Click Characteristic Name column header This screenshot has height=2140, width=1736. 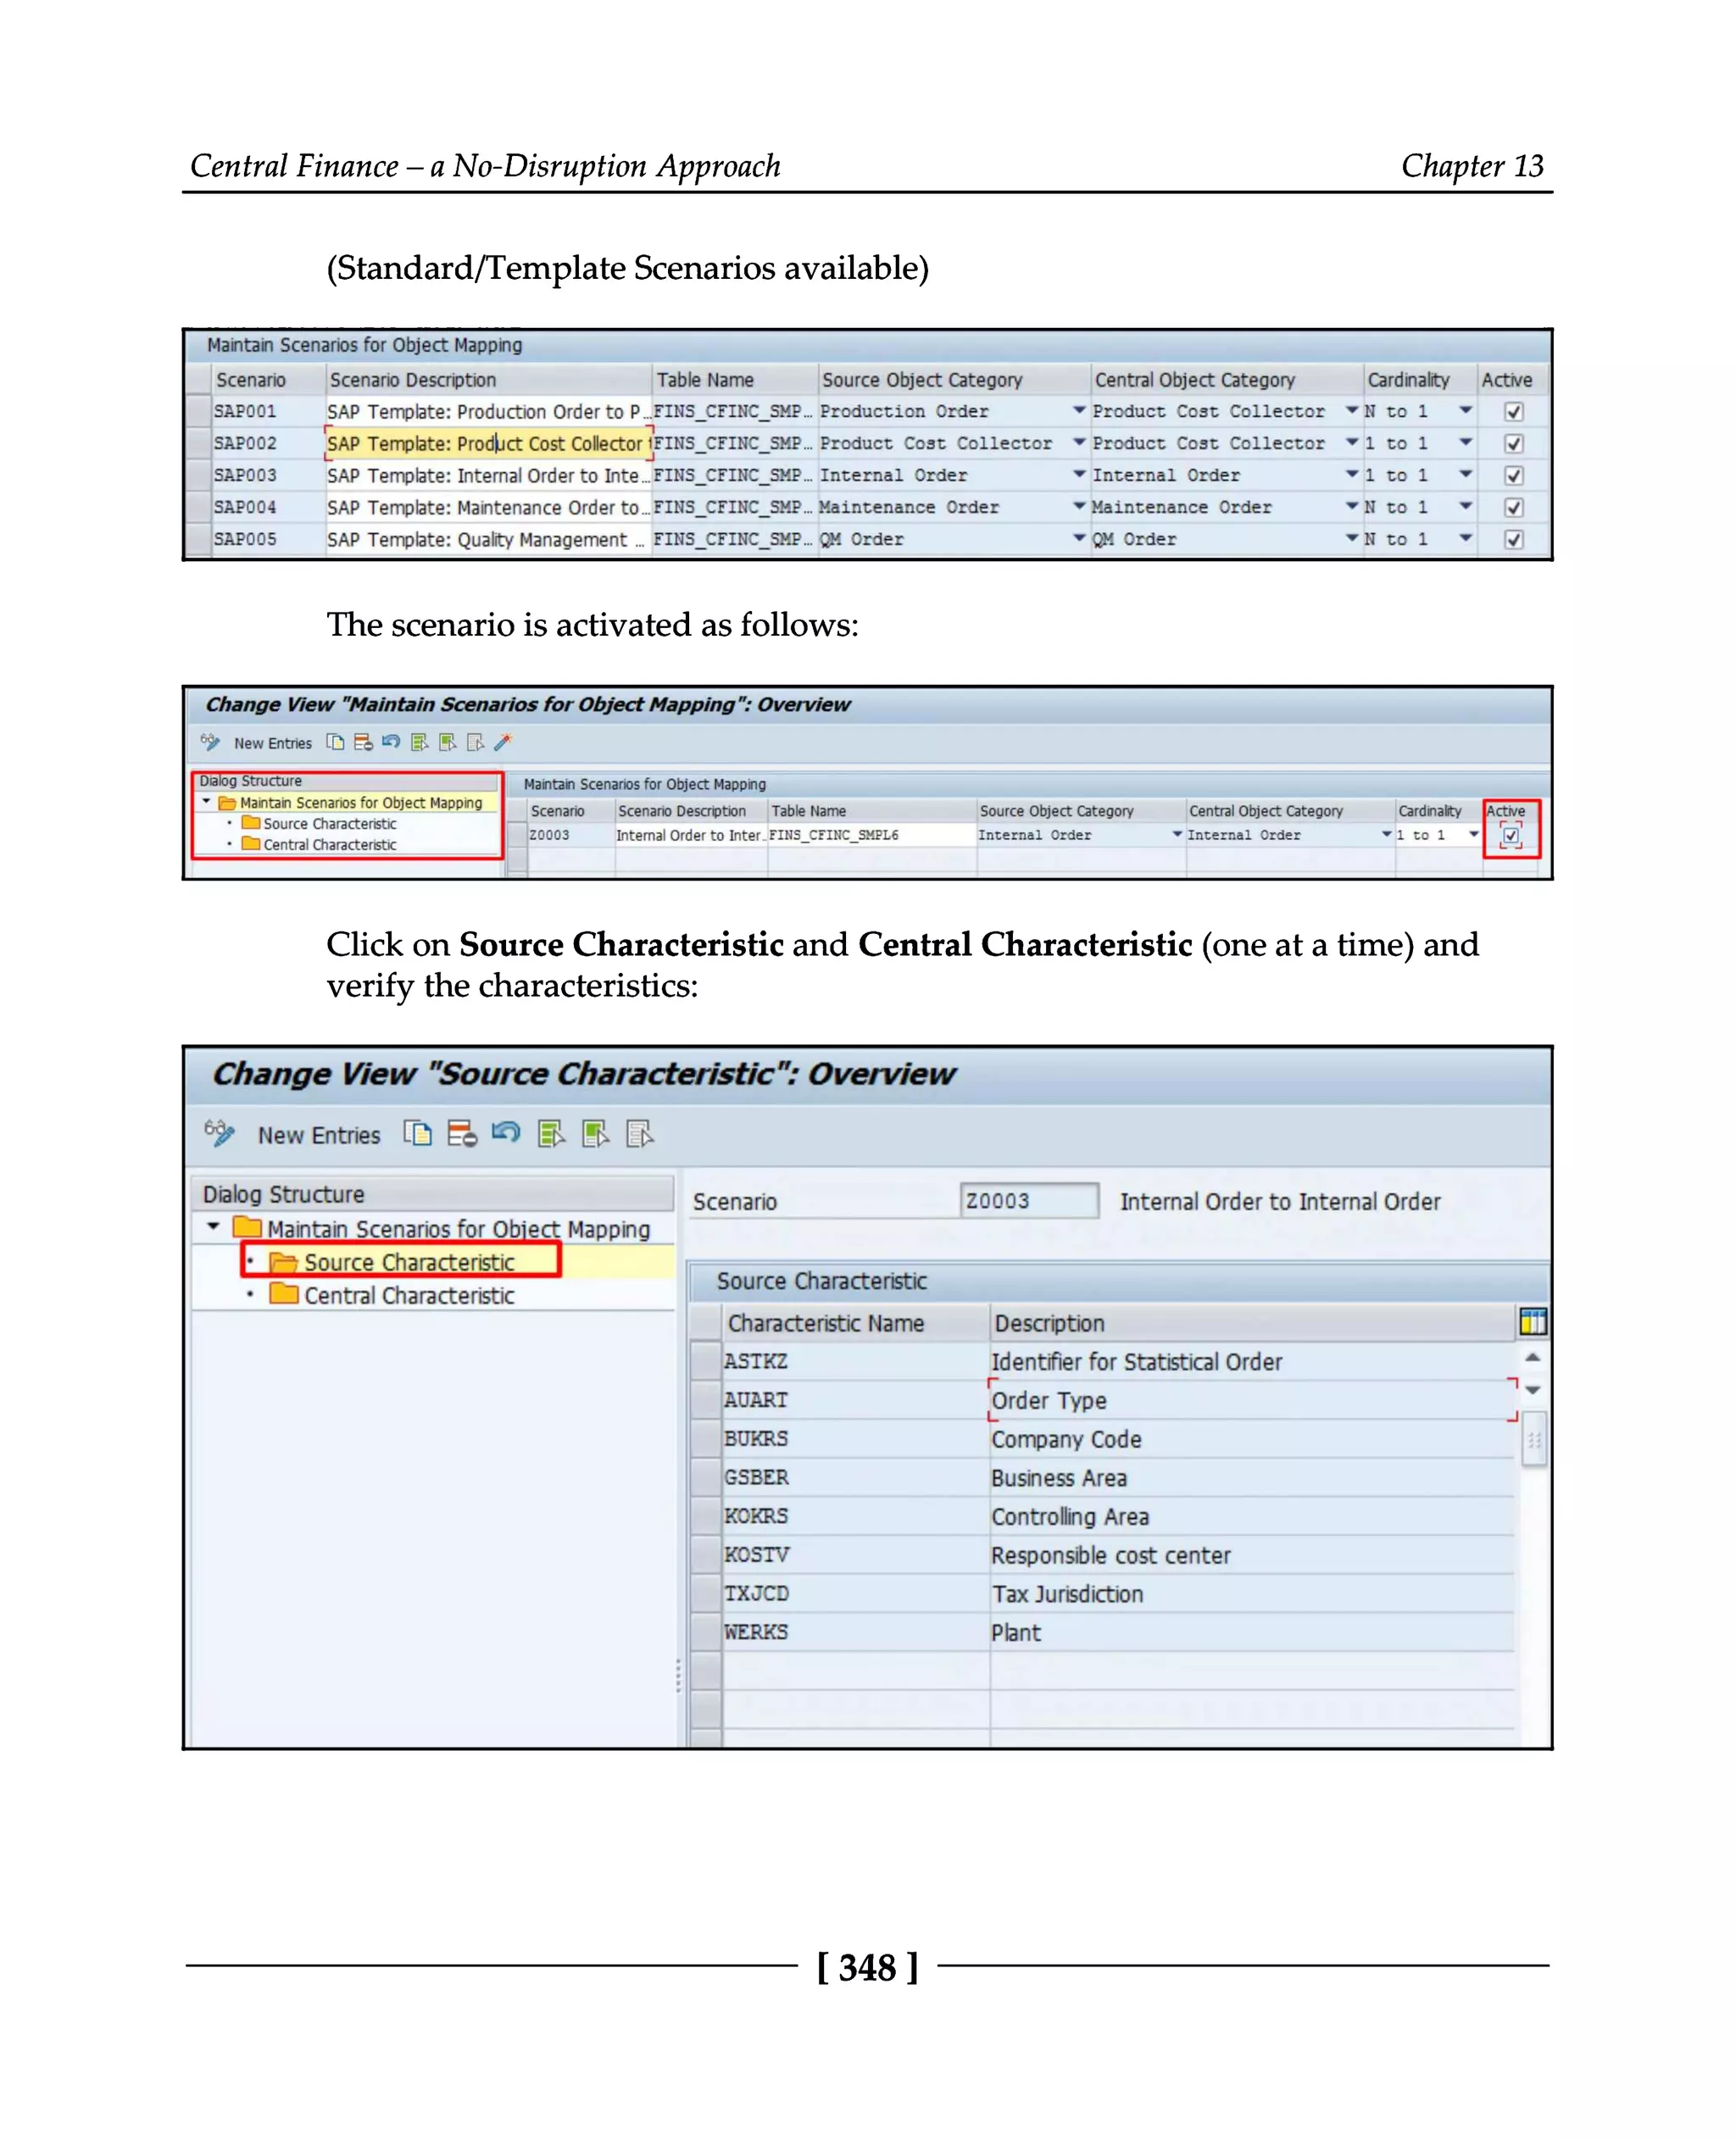(856, 1323)
